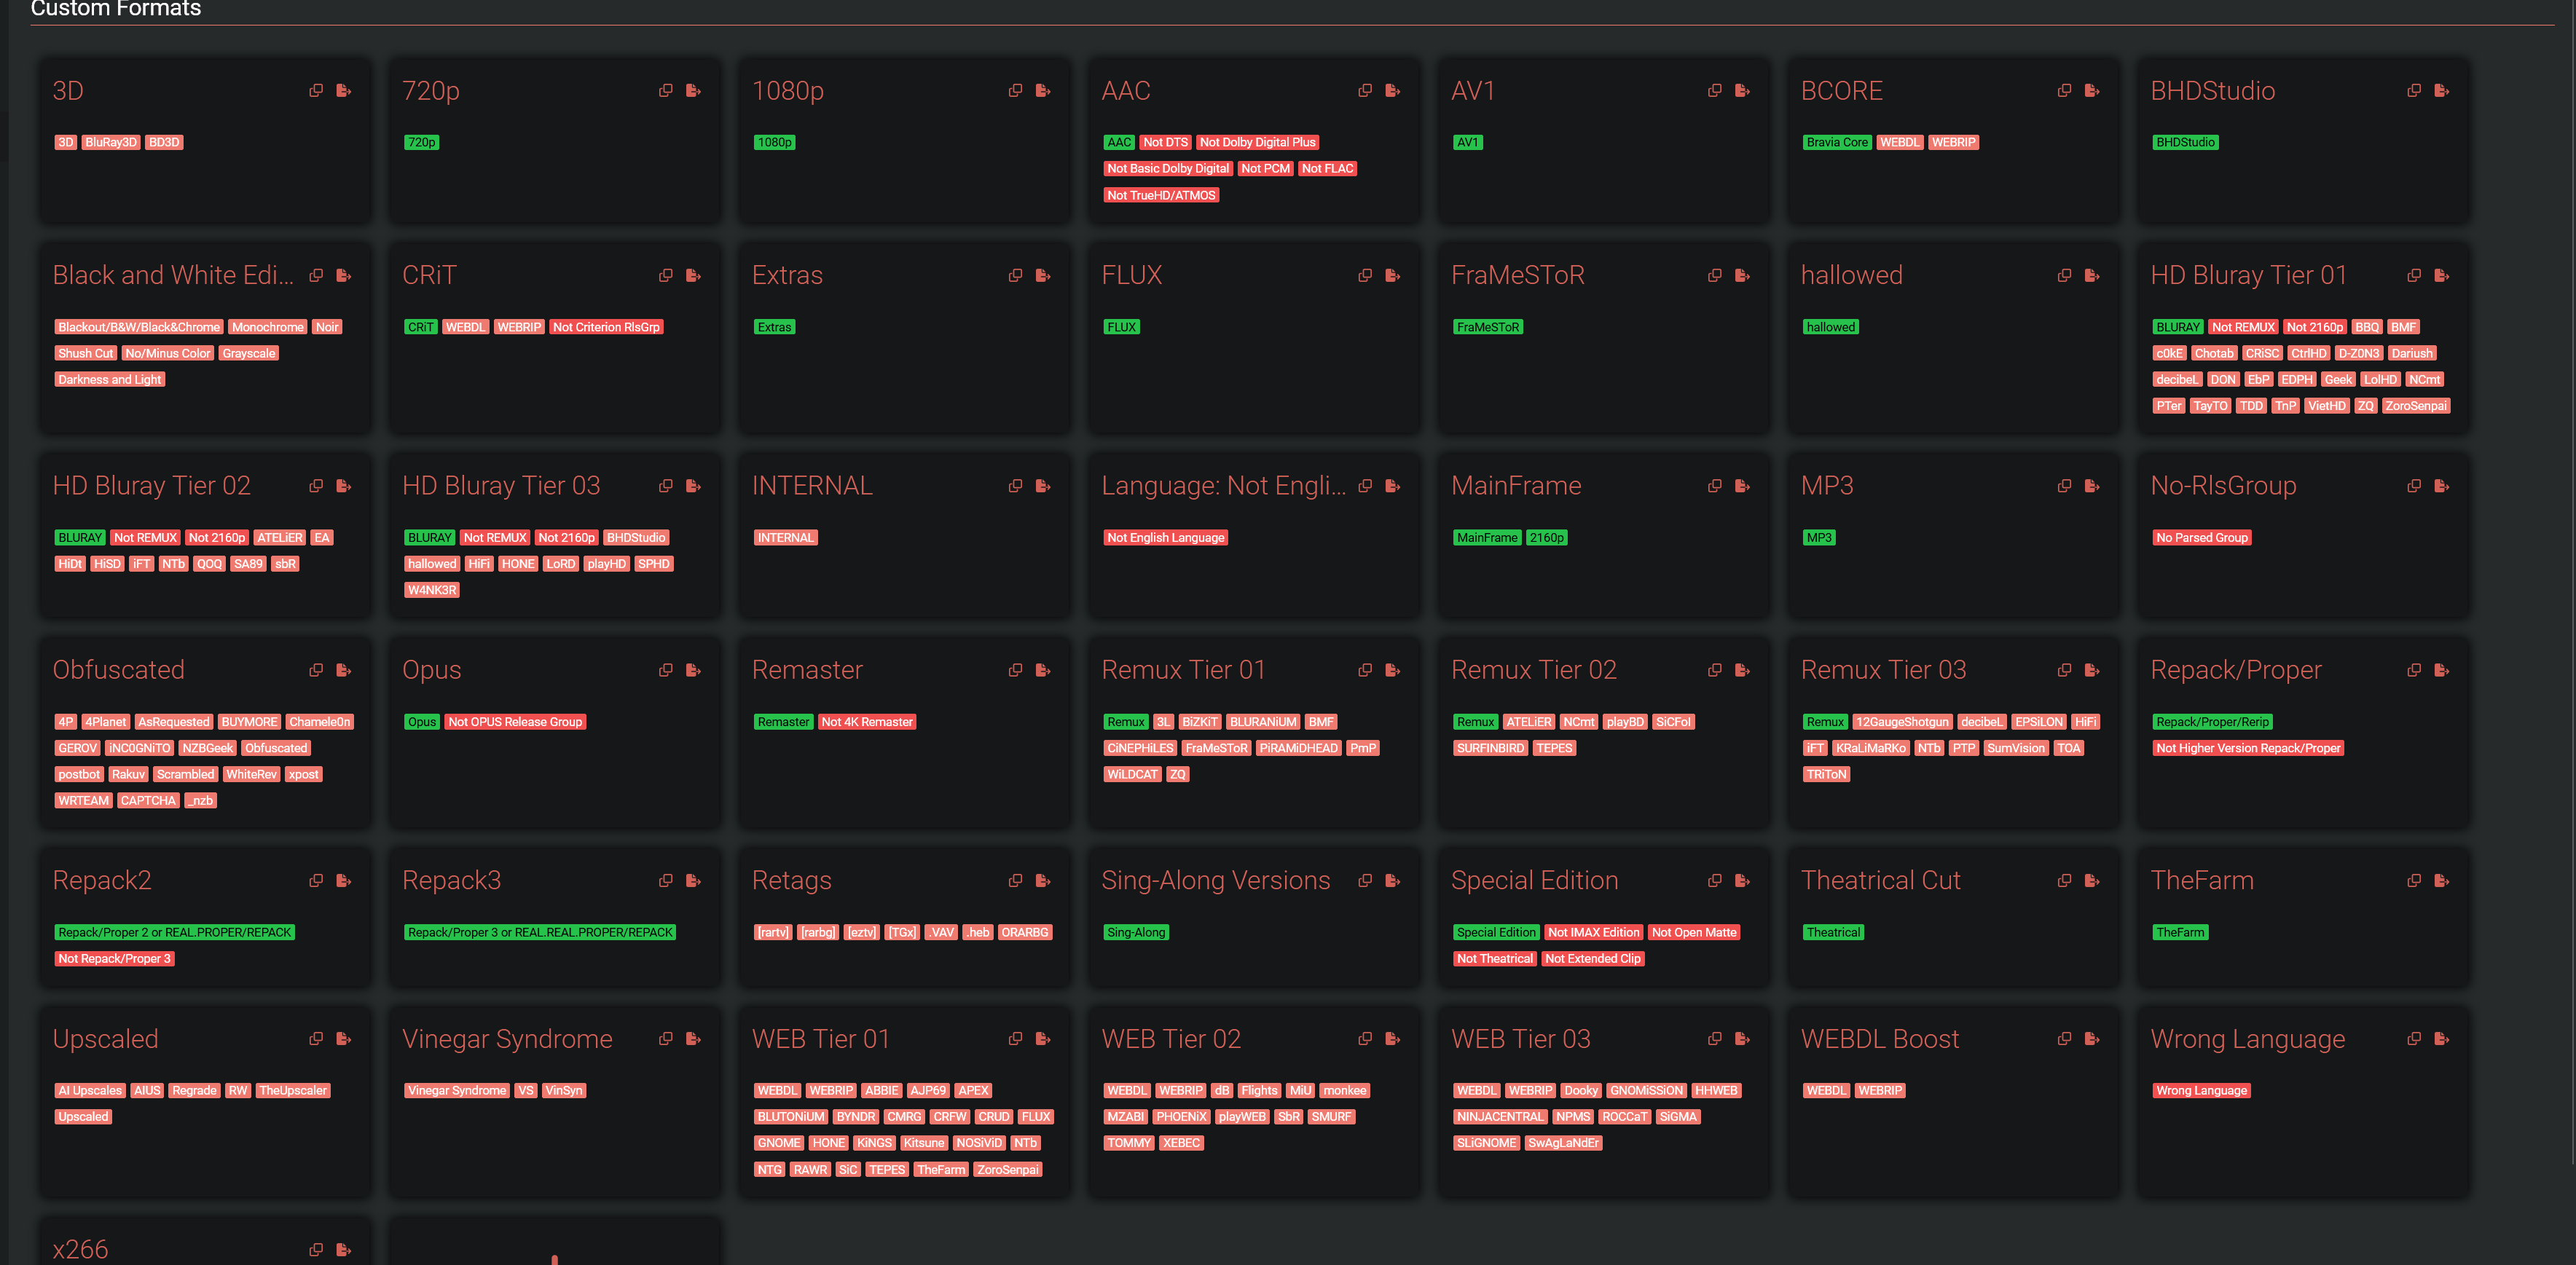This screenshot has height=1265, width=2576.
Task: Open the Vinegar Syndrome format card
Action: (507, 1039)
